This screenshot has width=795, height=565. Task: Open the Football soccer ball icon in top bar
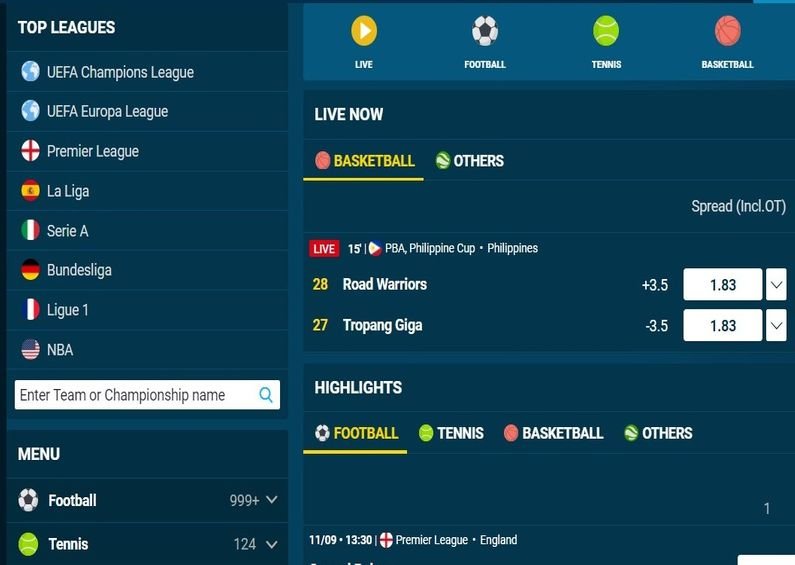(485, 30)
